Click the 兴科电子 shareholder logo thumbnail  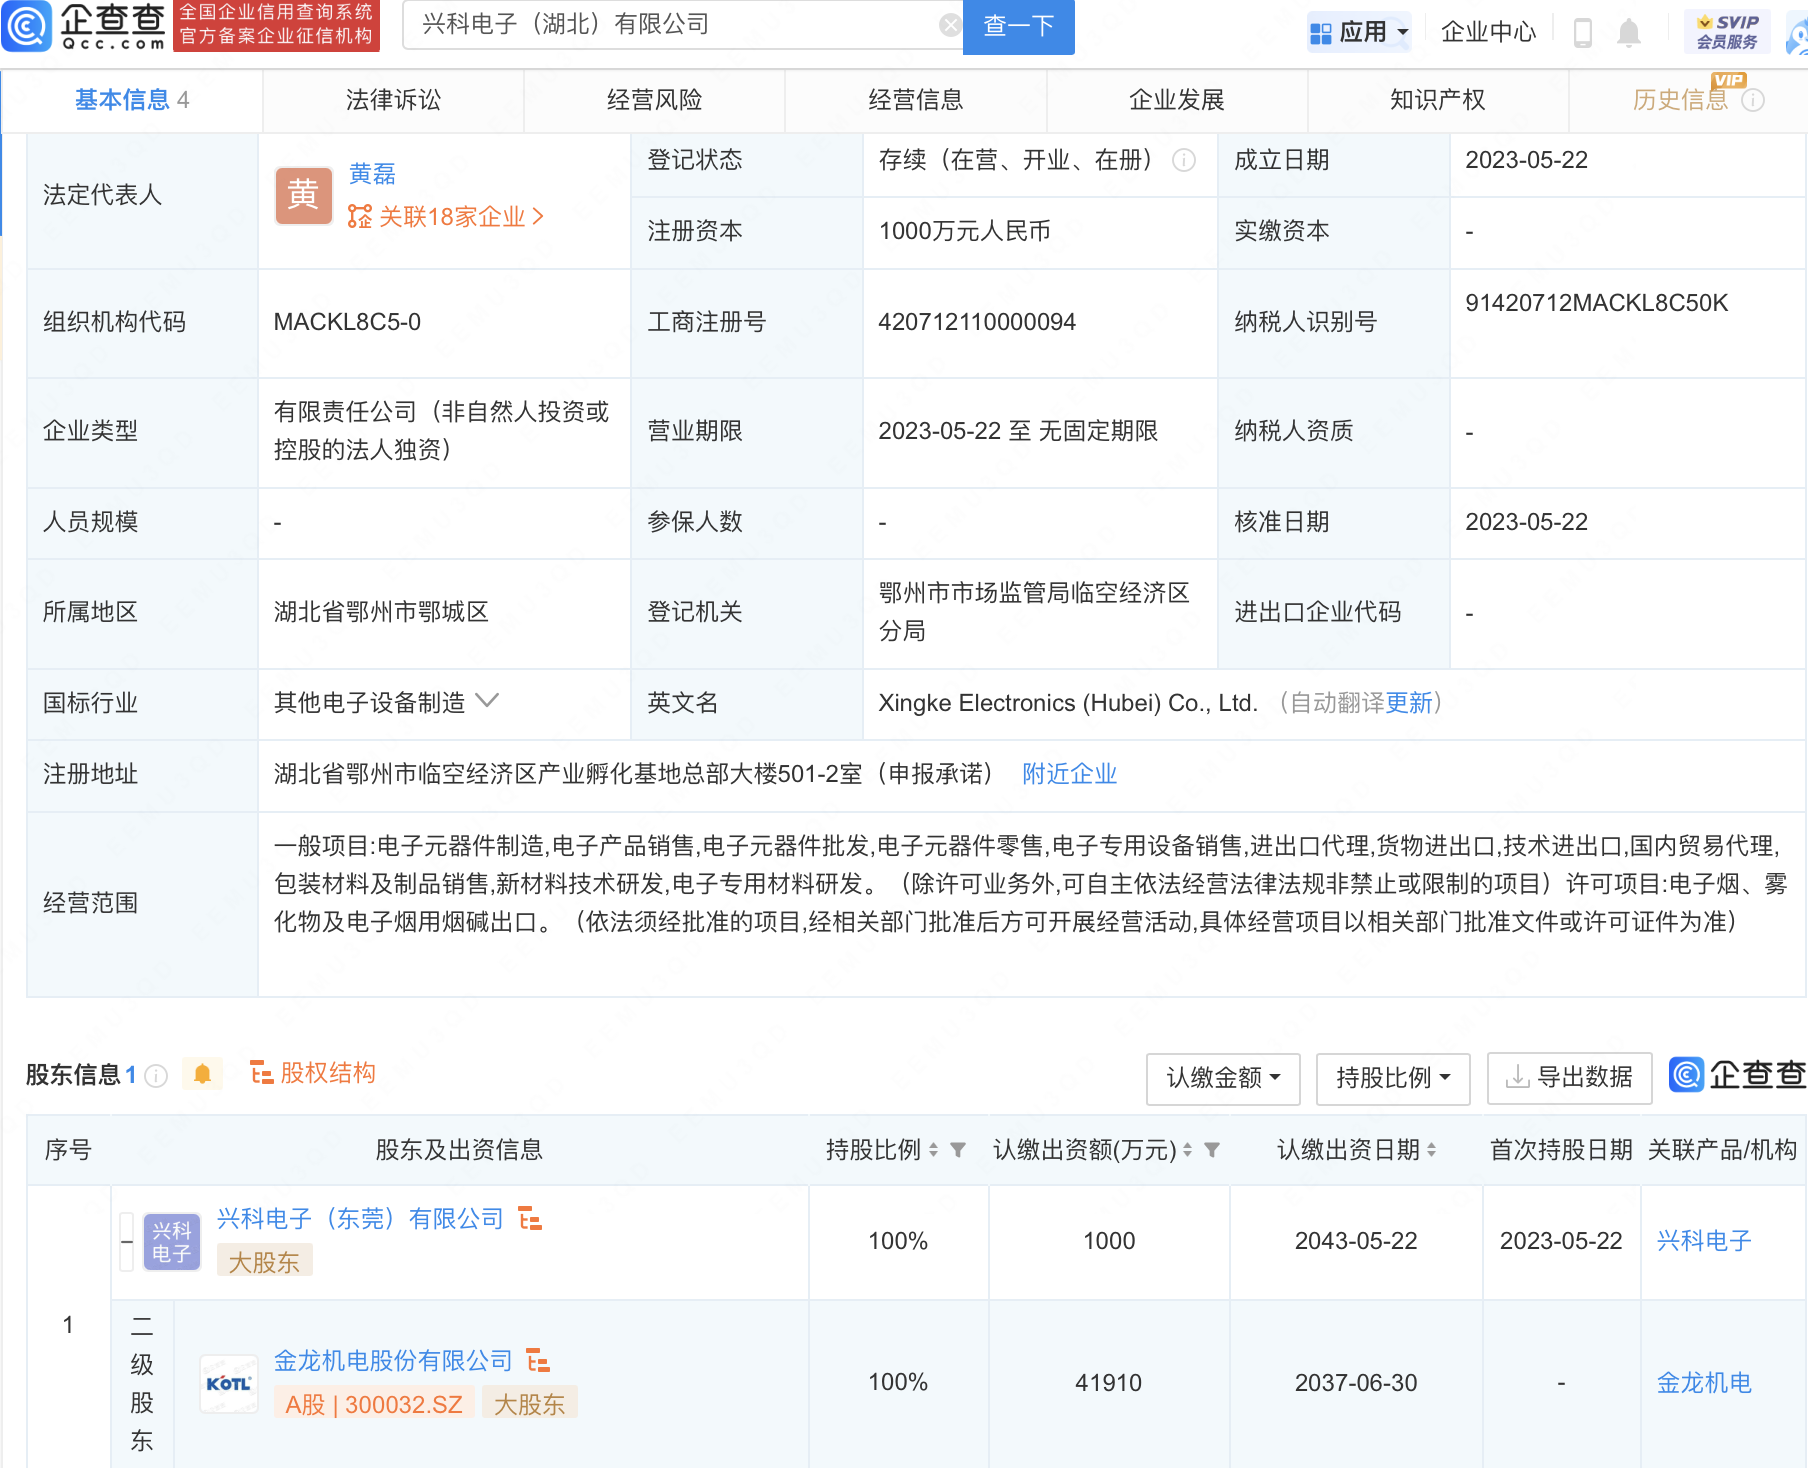click(172, 1242)
